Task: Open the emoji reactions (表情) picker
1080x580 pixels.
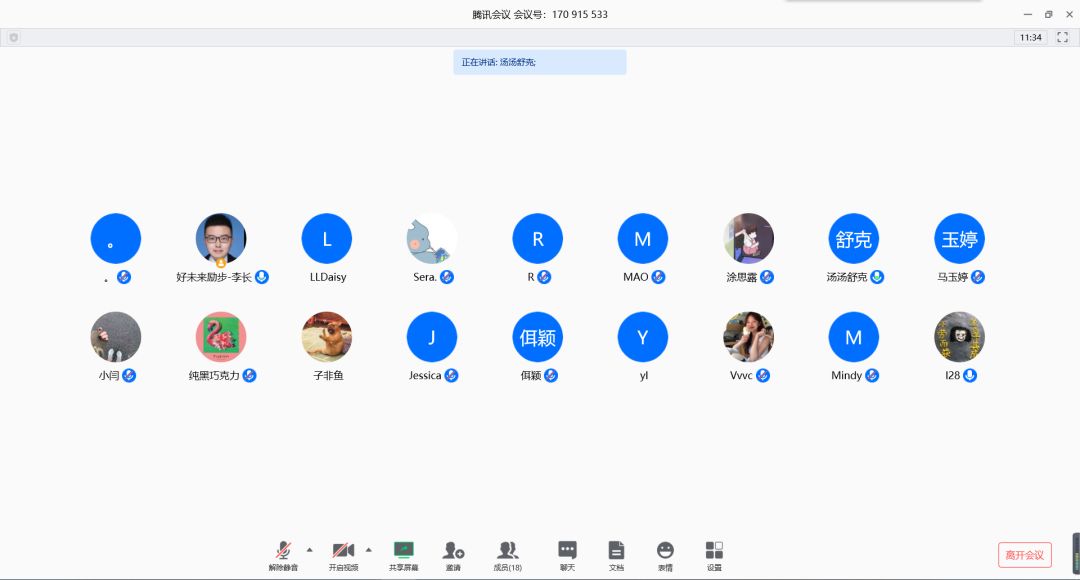Action: [x=665, y=551]
